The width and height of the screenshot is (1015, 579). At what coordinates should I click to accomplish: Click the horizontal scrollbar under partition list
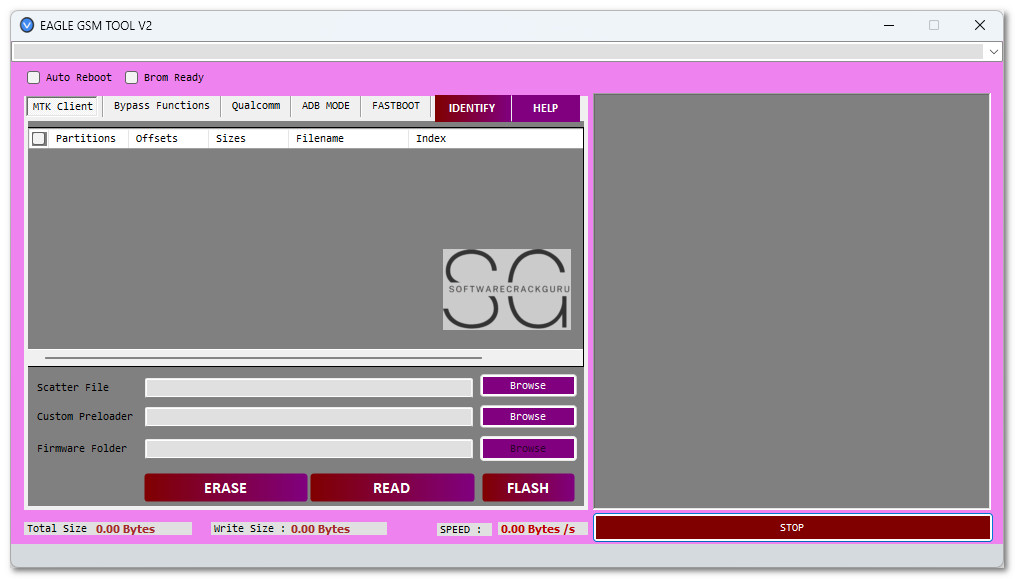(263, 358)
